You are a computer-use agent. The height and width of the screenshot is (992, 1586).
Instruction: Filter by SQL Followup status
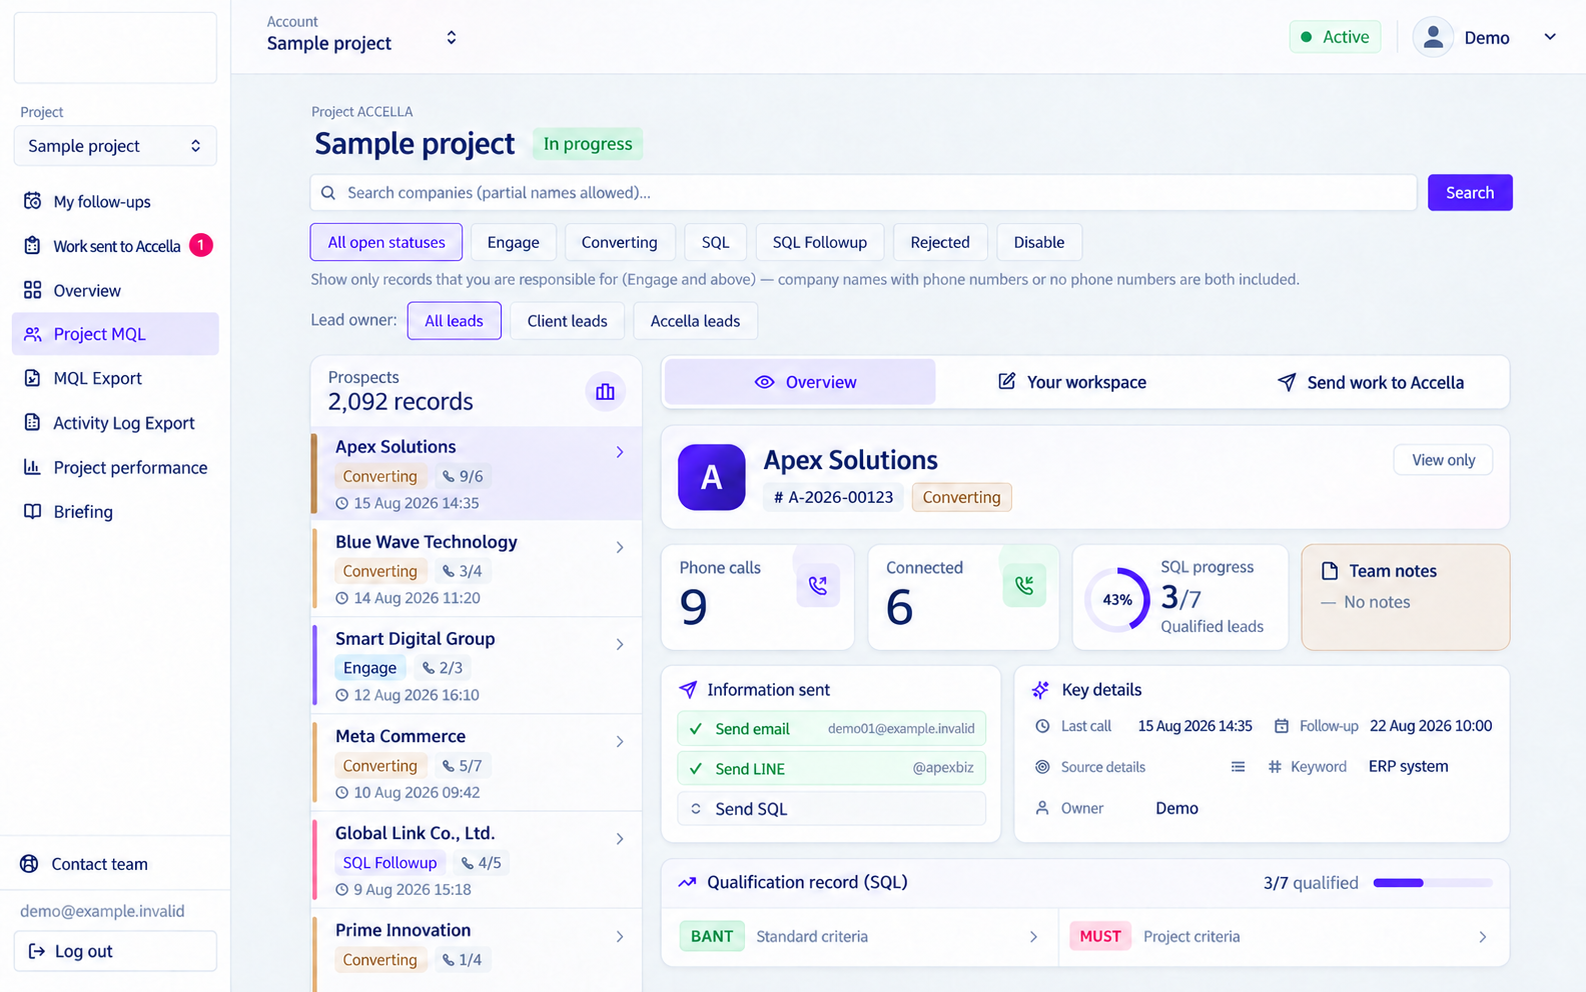click(x=819, y=242)
